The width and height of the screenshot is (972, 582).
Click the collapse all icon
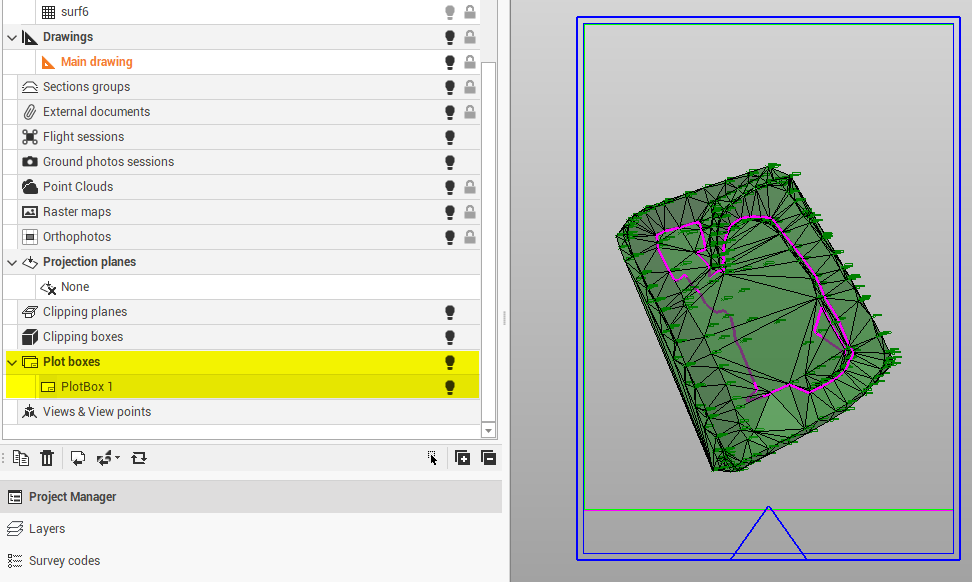(488, 458)
